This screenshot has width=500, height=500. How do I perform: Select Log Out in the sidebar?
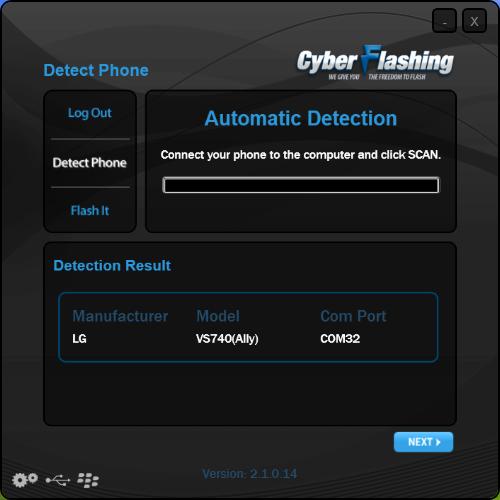[x=90, y=113]
